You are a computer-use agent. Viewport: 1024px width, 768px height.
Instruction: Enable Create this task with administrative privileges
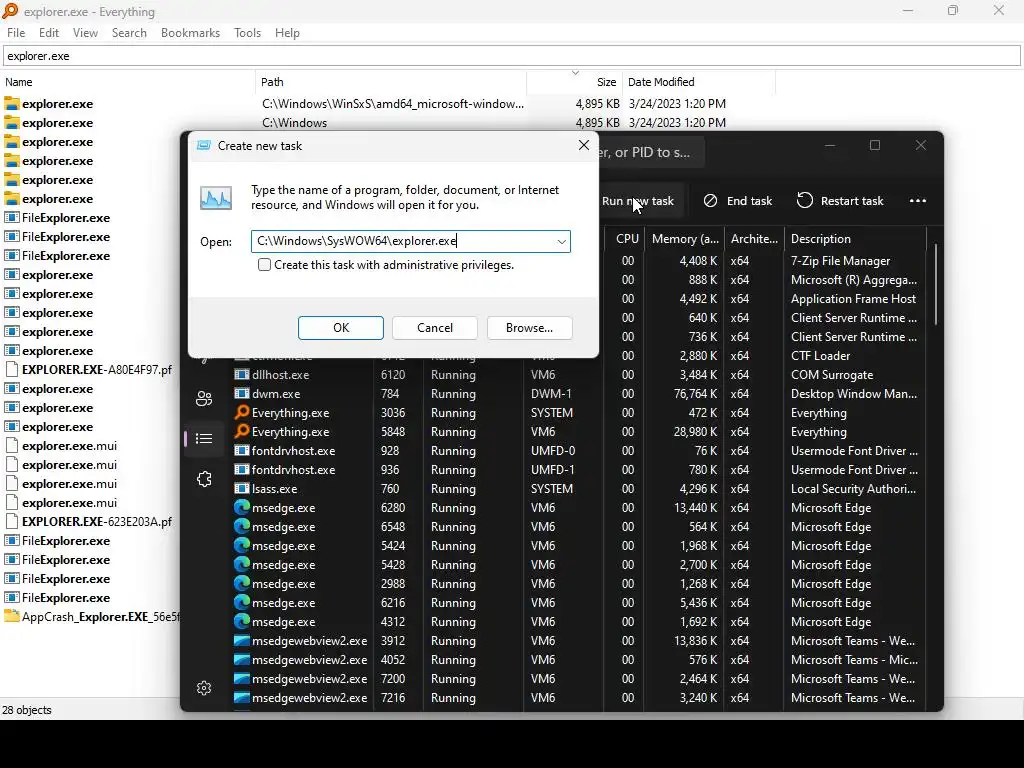pos(264,264)
